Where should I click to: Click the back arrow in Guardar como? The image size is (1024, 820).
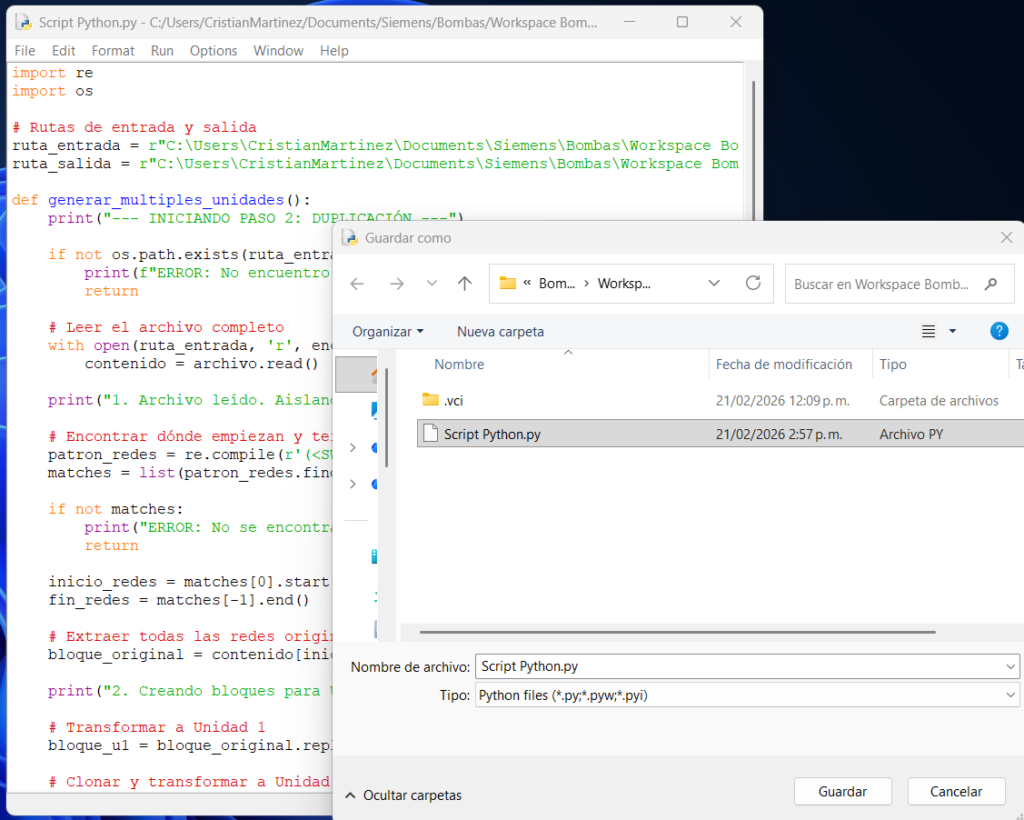coord(357,284)
